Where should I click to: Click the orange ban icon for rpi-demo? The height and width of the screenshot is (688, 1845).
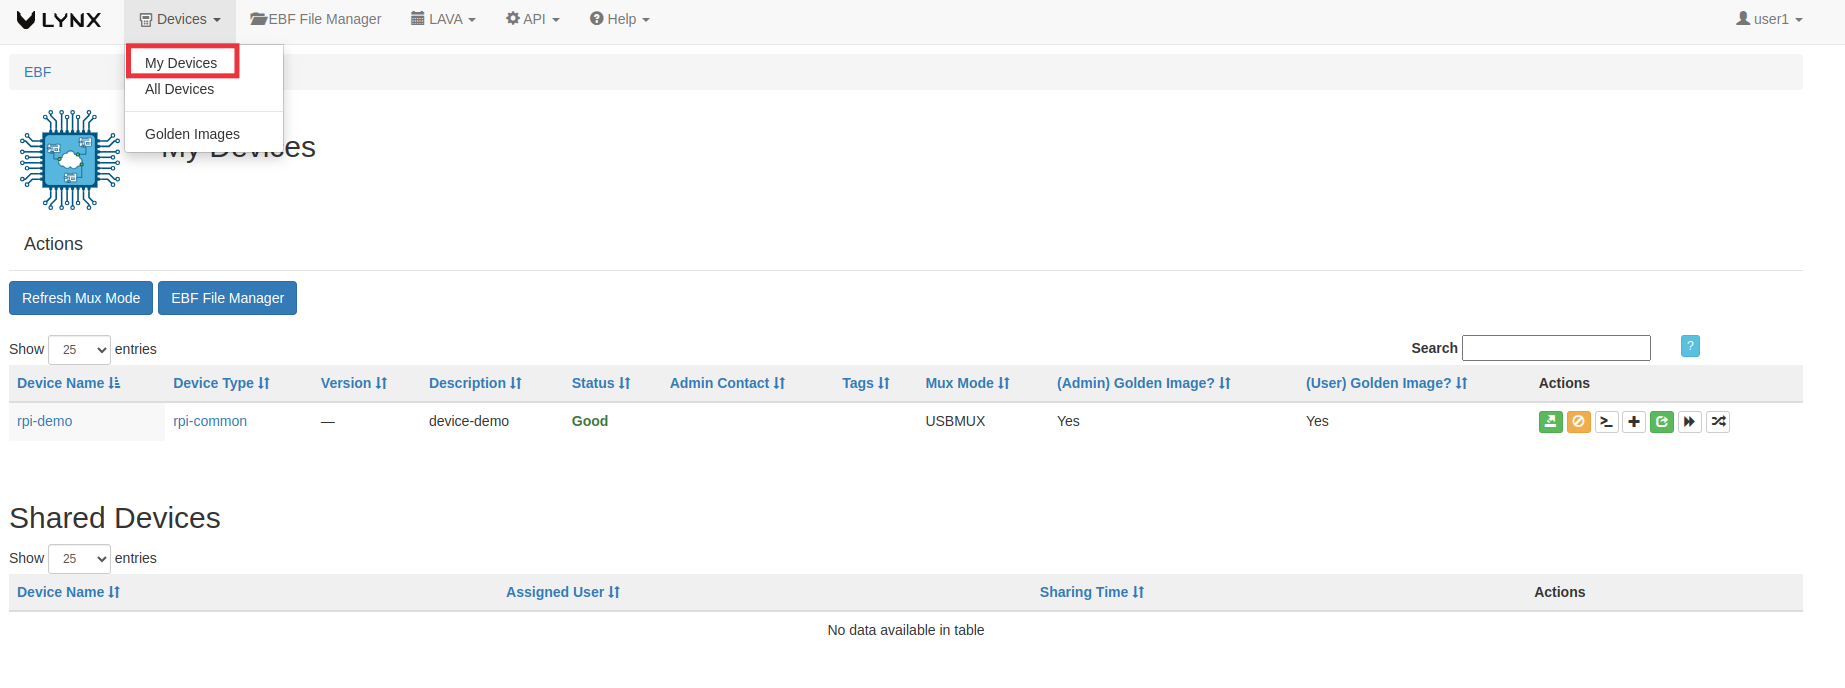(x=1578, y=422)
